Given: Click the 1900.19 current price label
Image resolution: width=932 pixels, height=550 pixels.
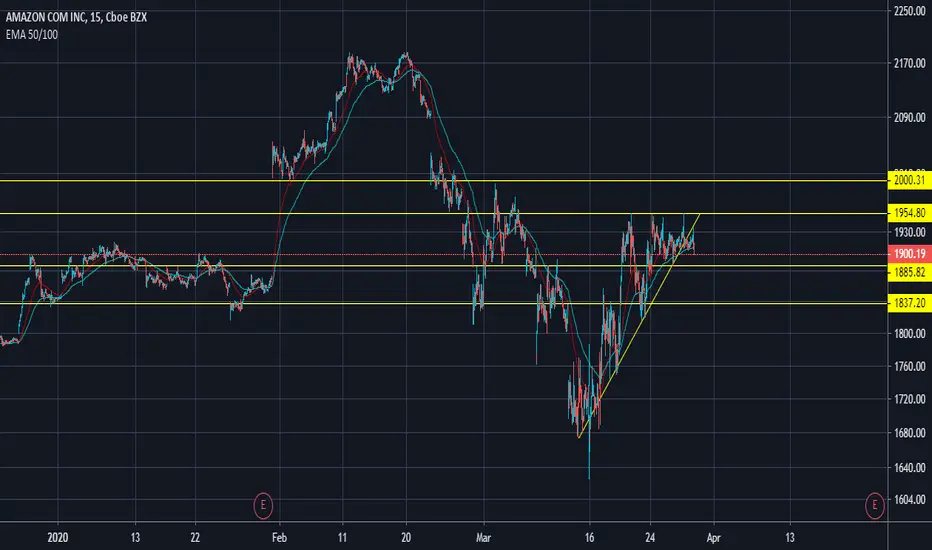Looking at the screenshot, I should click(x=909, y=254).
